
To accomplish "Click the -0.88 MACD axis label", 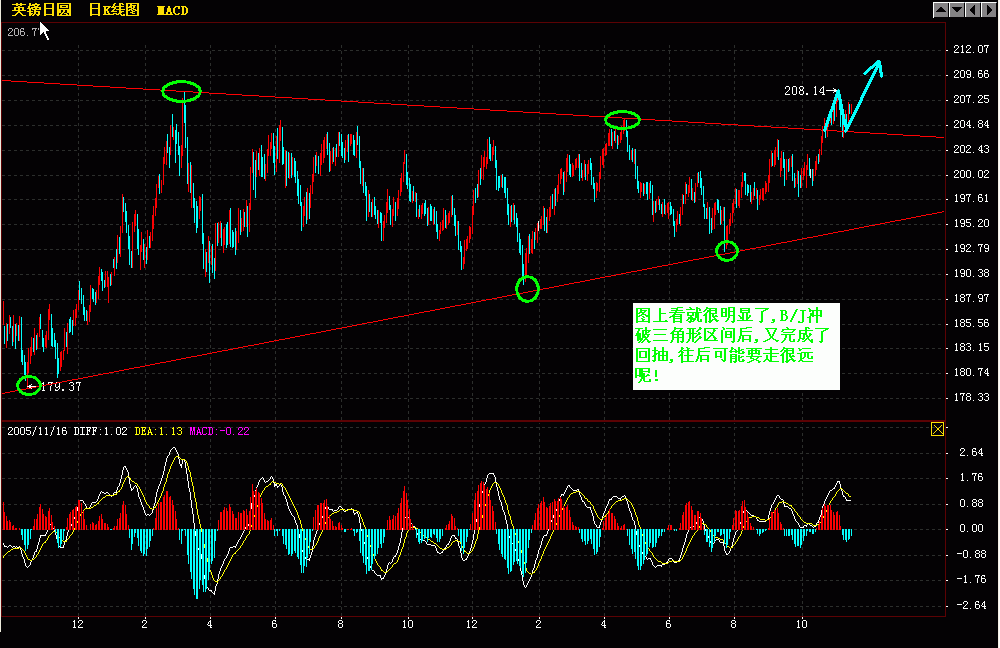I will tap(969, 554).
